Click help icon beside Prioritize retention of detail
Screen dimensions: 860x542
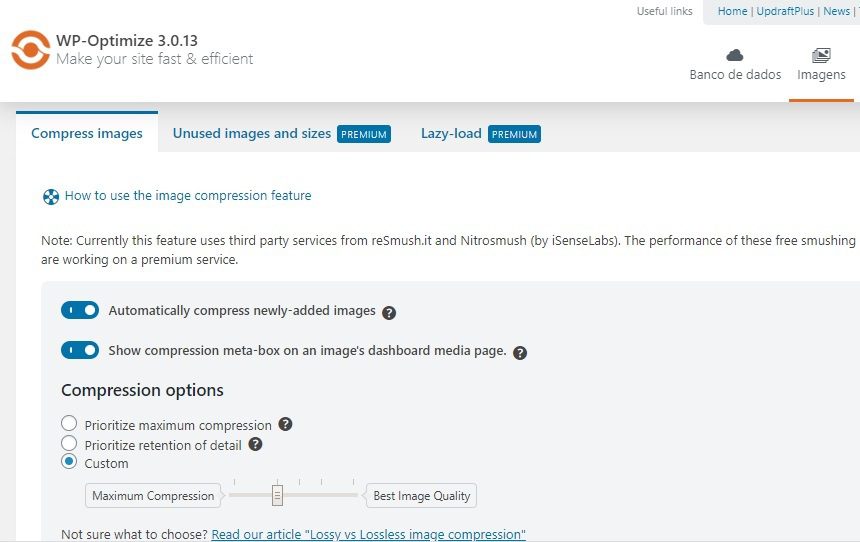coord(255,444)
